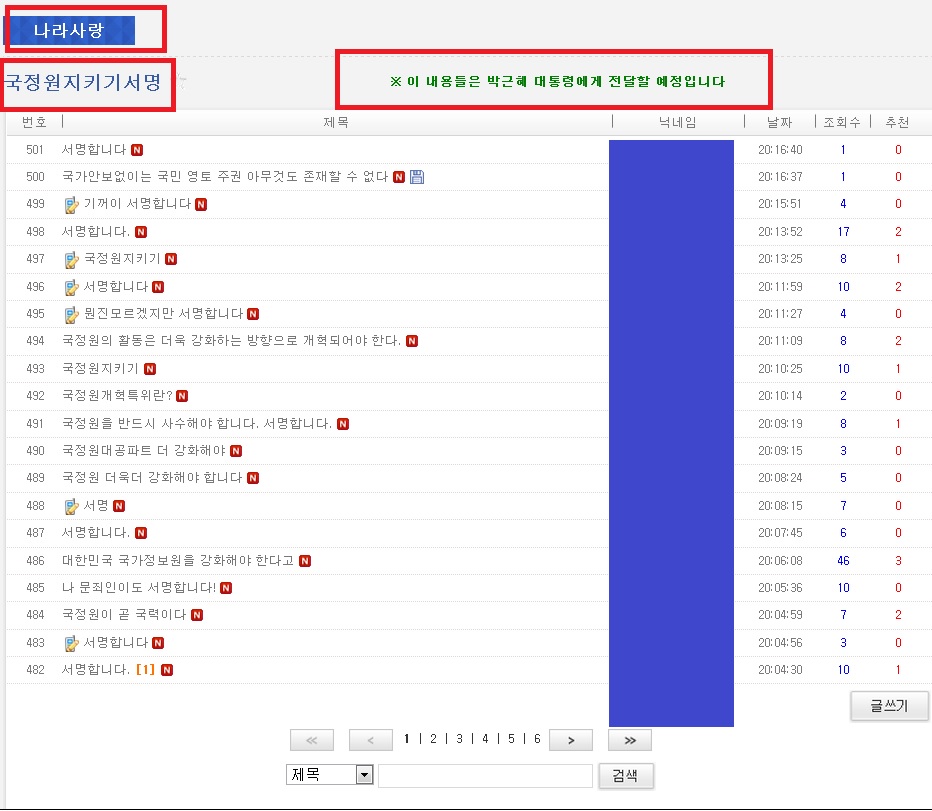
Task: Click the note icon on post 497
Action: click(x=71, y=260)
